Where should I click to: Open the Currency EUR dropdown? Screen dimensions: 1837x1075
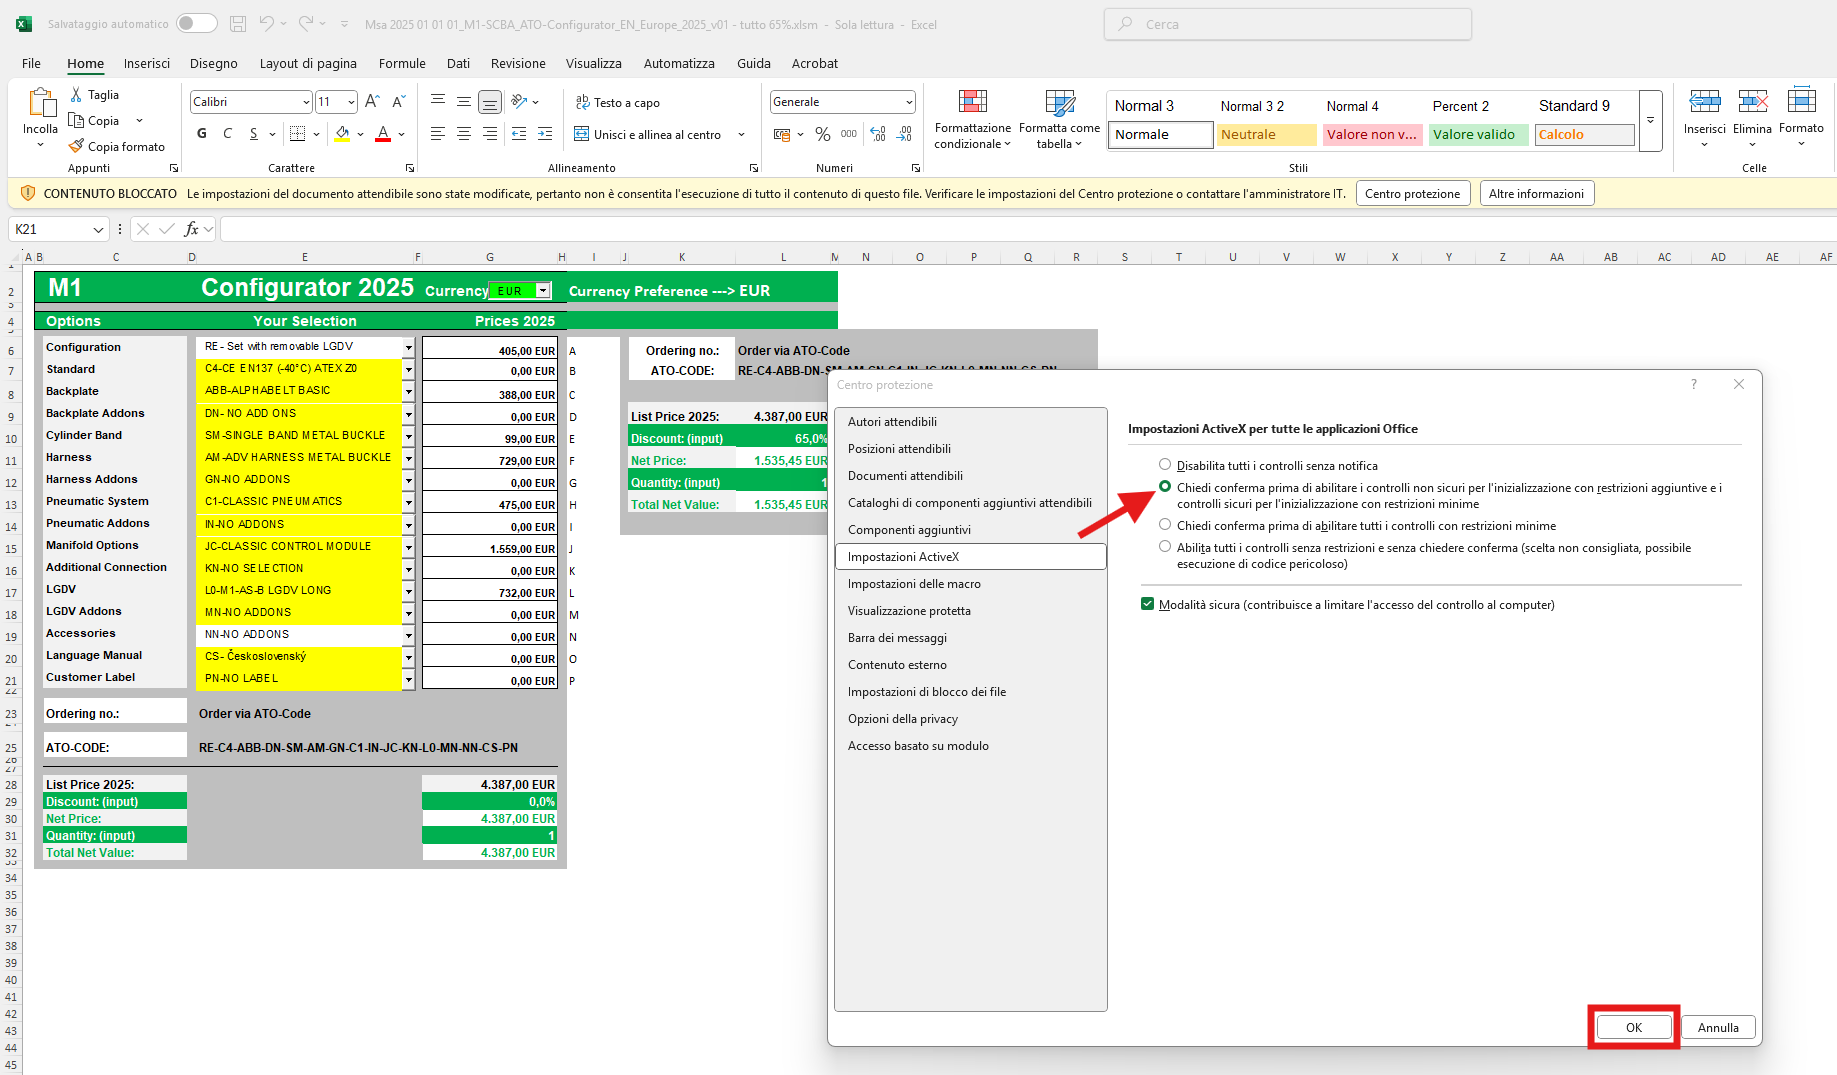(x=542, y=291)
